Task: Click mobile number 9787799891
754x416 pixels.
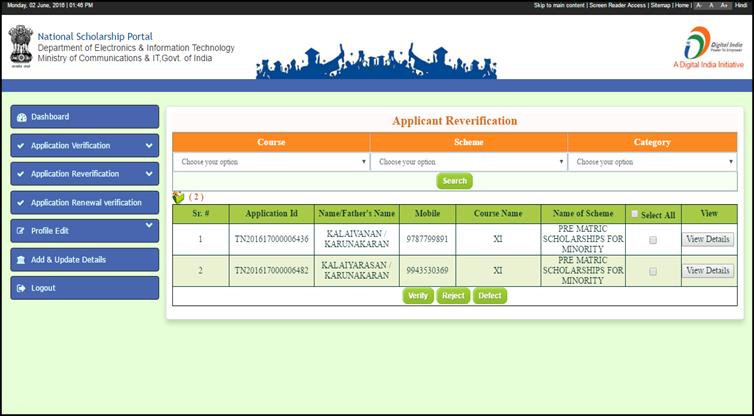Action: pos(427,239)
